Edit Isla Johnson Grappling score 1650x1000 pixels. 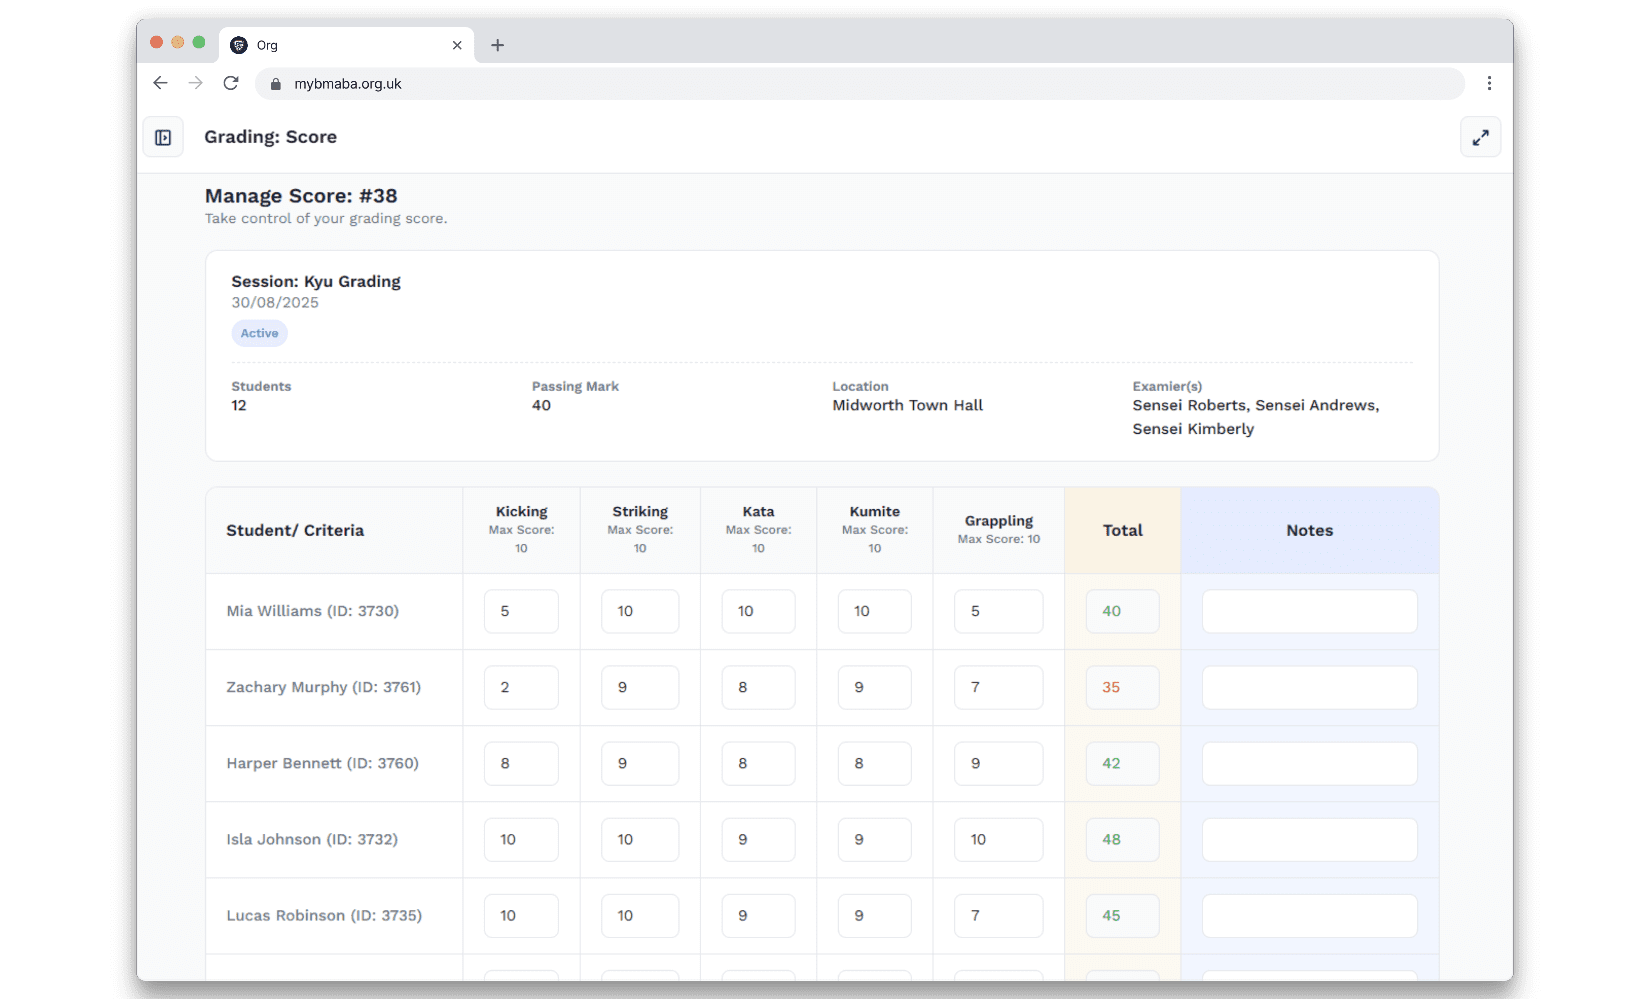(998, 839)
